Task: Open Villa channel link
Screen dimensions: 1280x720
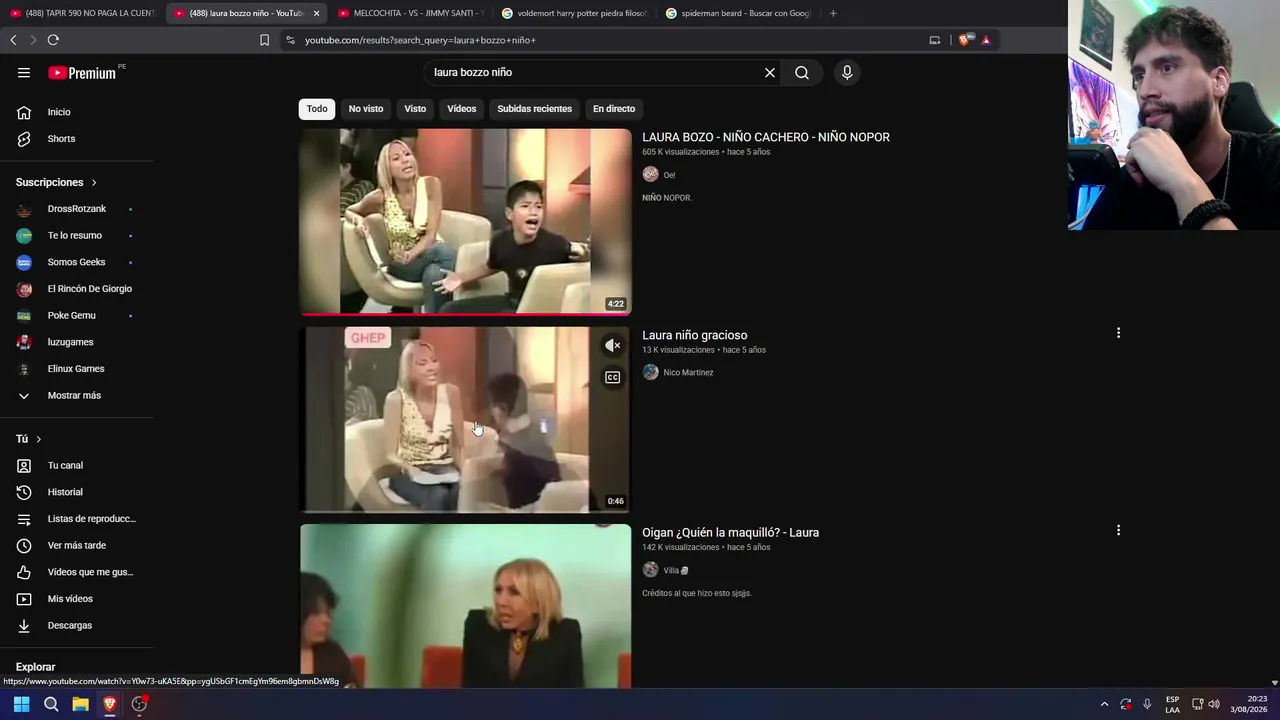Action: 676,571
